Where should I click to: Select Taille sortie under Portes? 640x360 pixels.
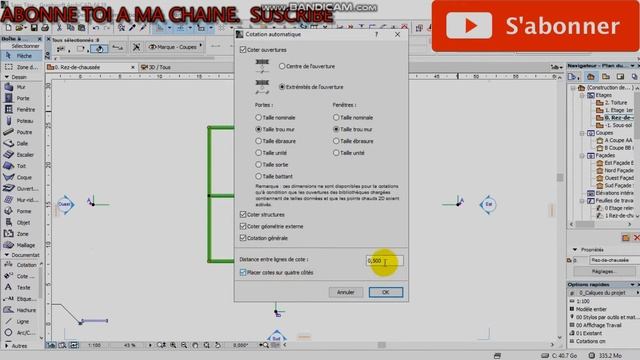[258, 164]
